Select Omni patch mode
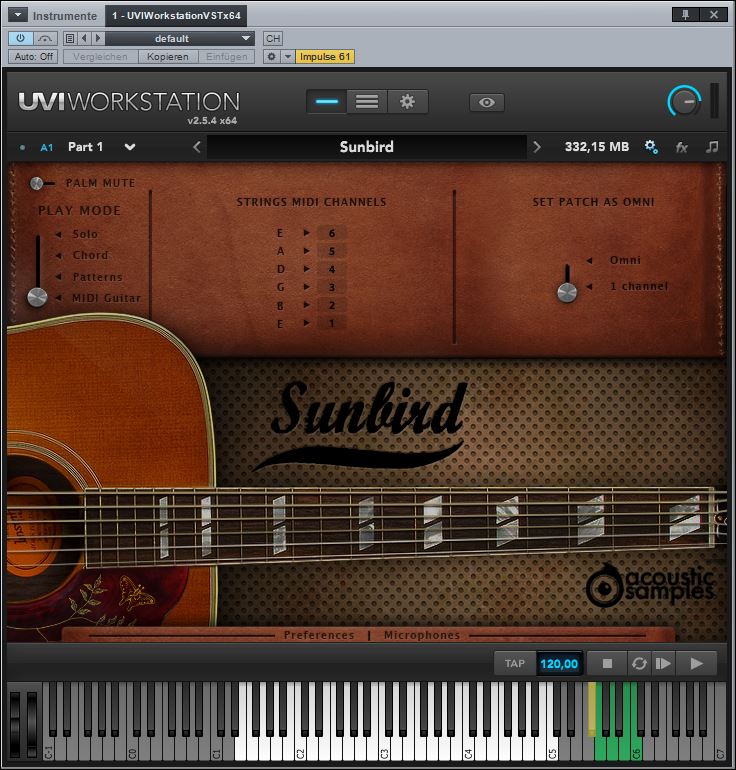This screenshot has width=736, height=770. pos(625,260)
